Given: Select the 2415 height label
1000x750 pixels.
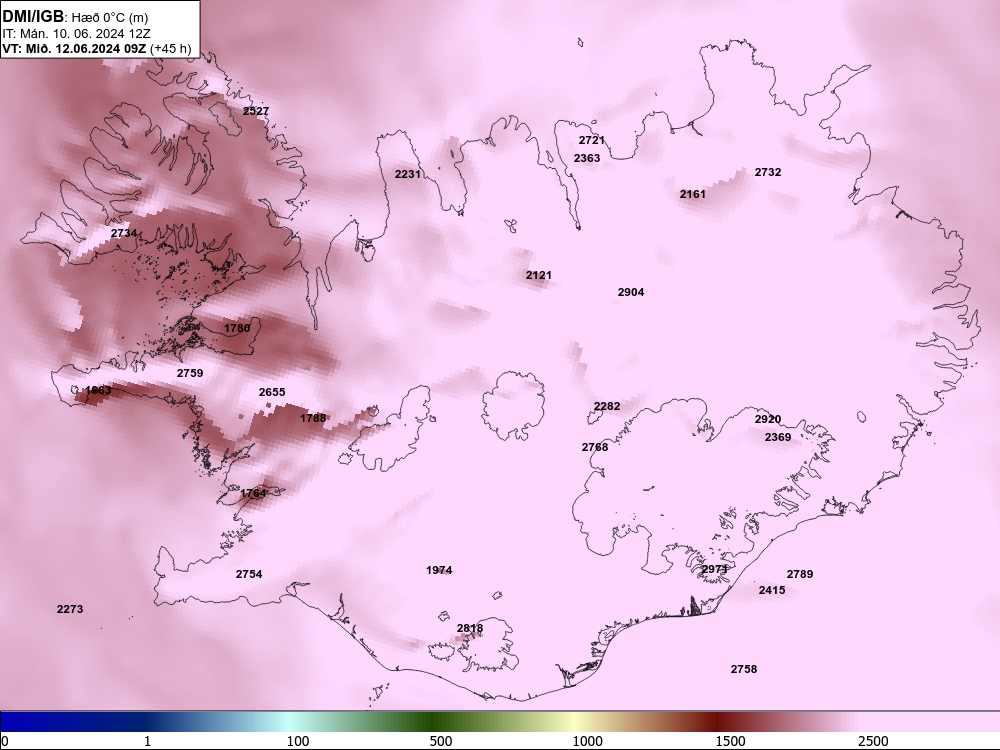Looking at the screenshot, I should pos(772,590).
